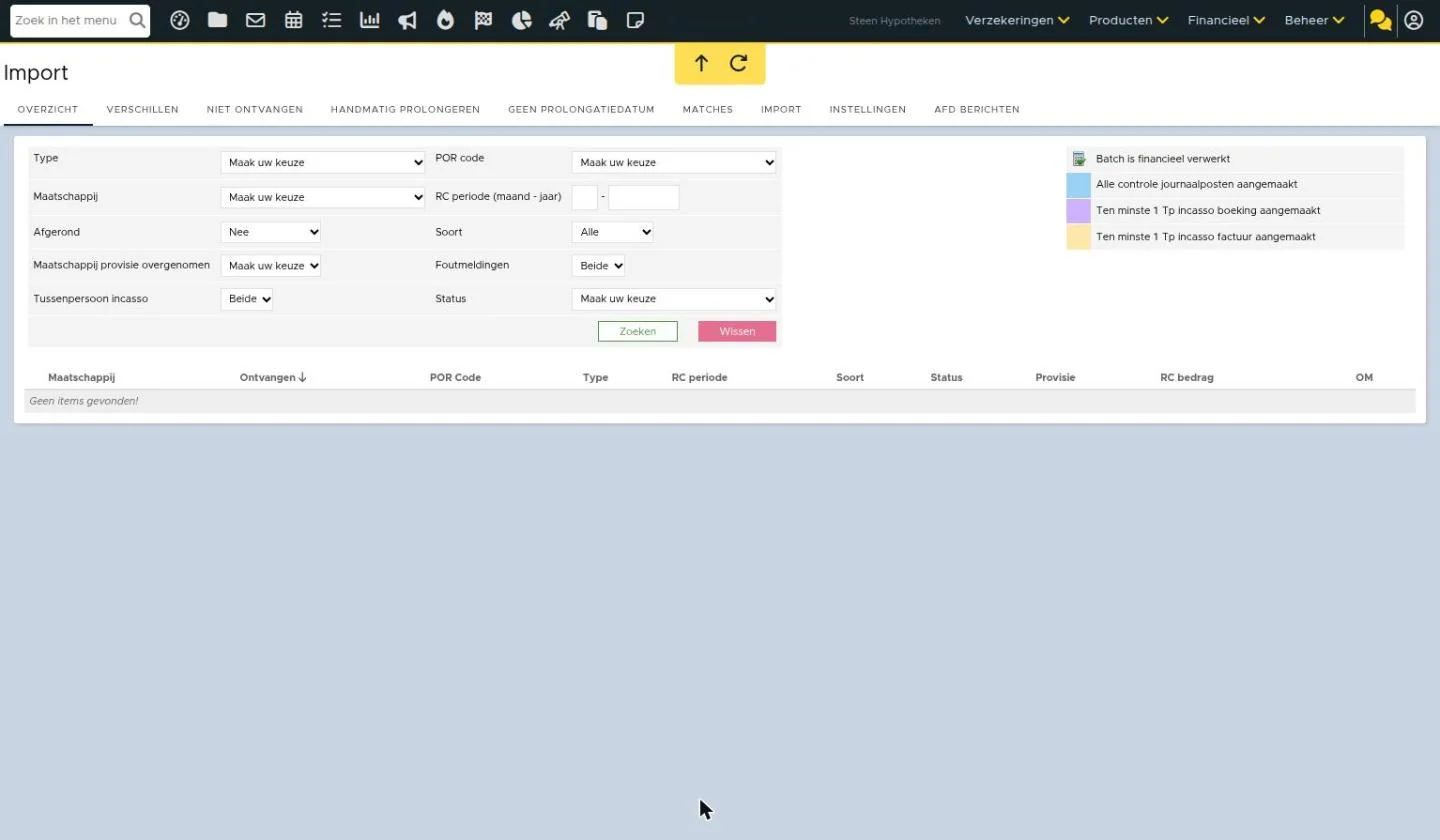The height and width of the screenshot is (840, 1440).
Task: Open the Maatschappij dropdown
Action: pyautogui.click(x=323, y=197)
